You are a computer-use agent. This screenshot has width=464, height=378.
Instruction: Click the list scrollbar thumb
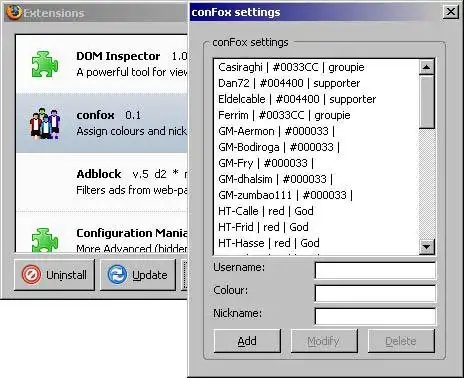point(426,102)
